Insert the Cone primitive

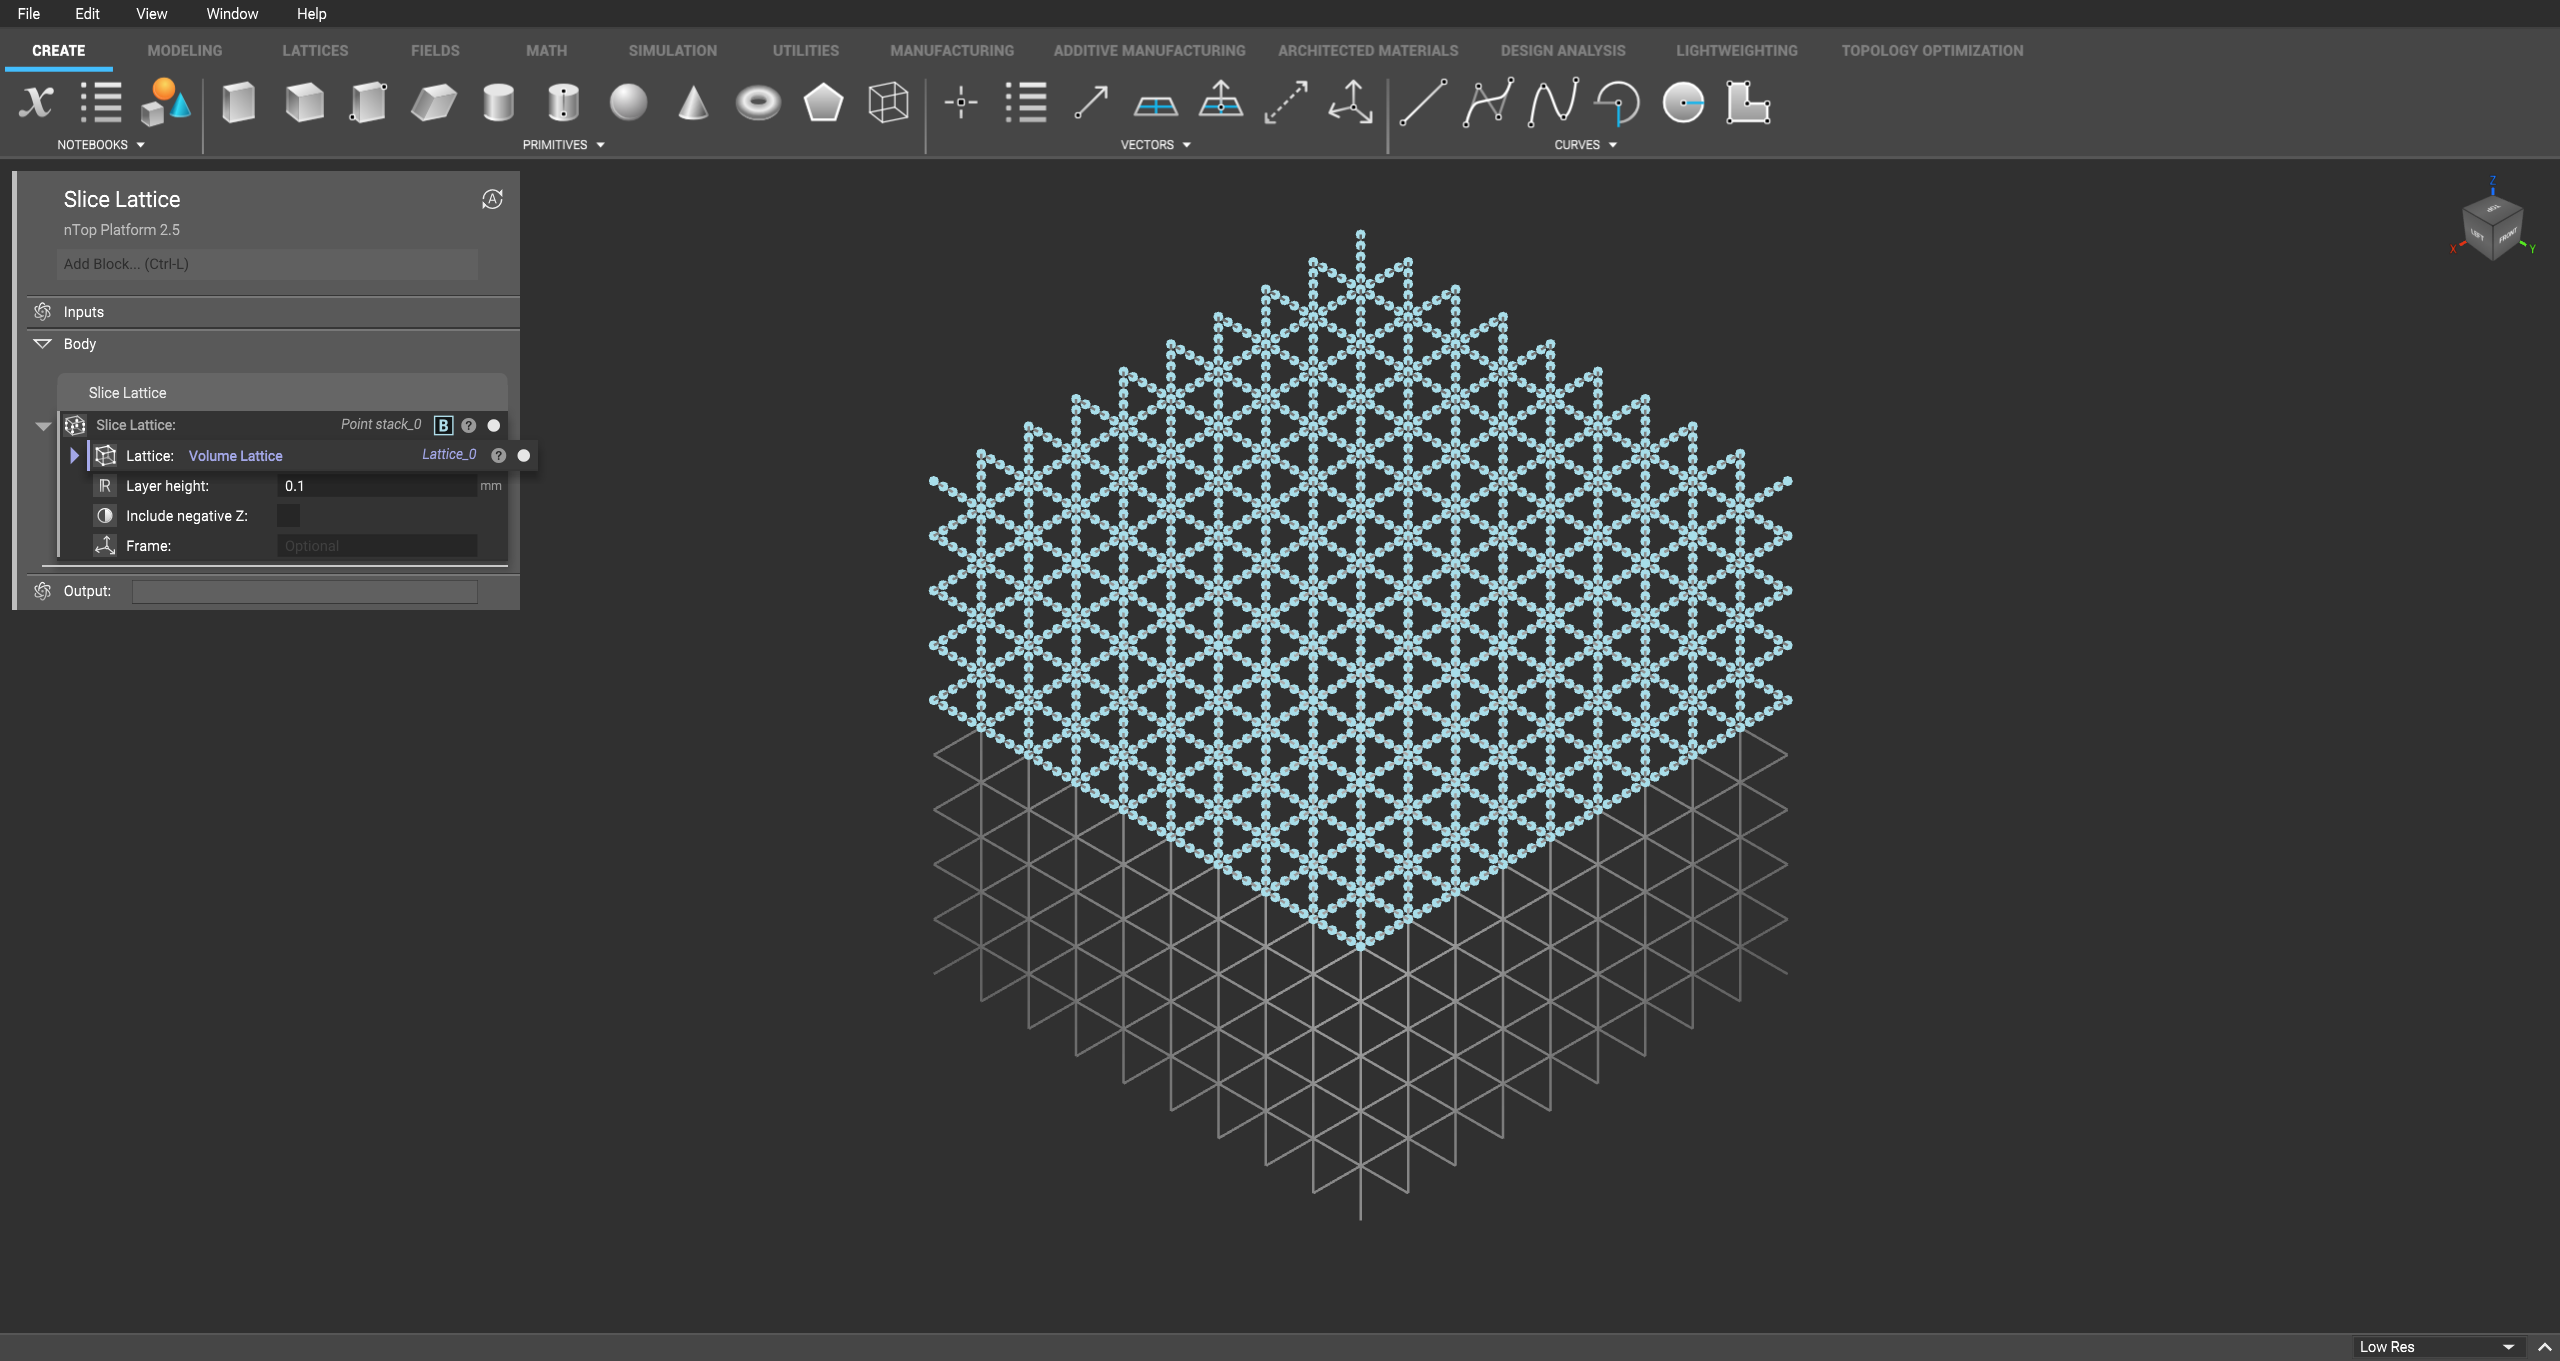(693, 102)
